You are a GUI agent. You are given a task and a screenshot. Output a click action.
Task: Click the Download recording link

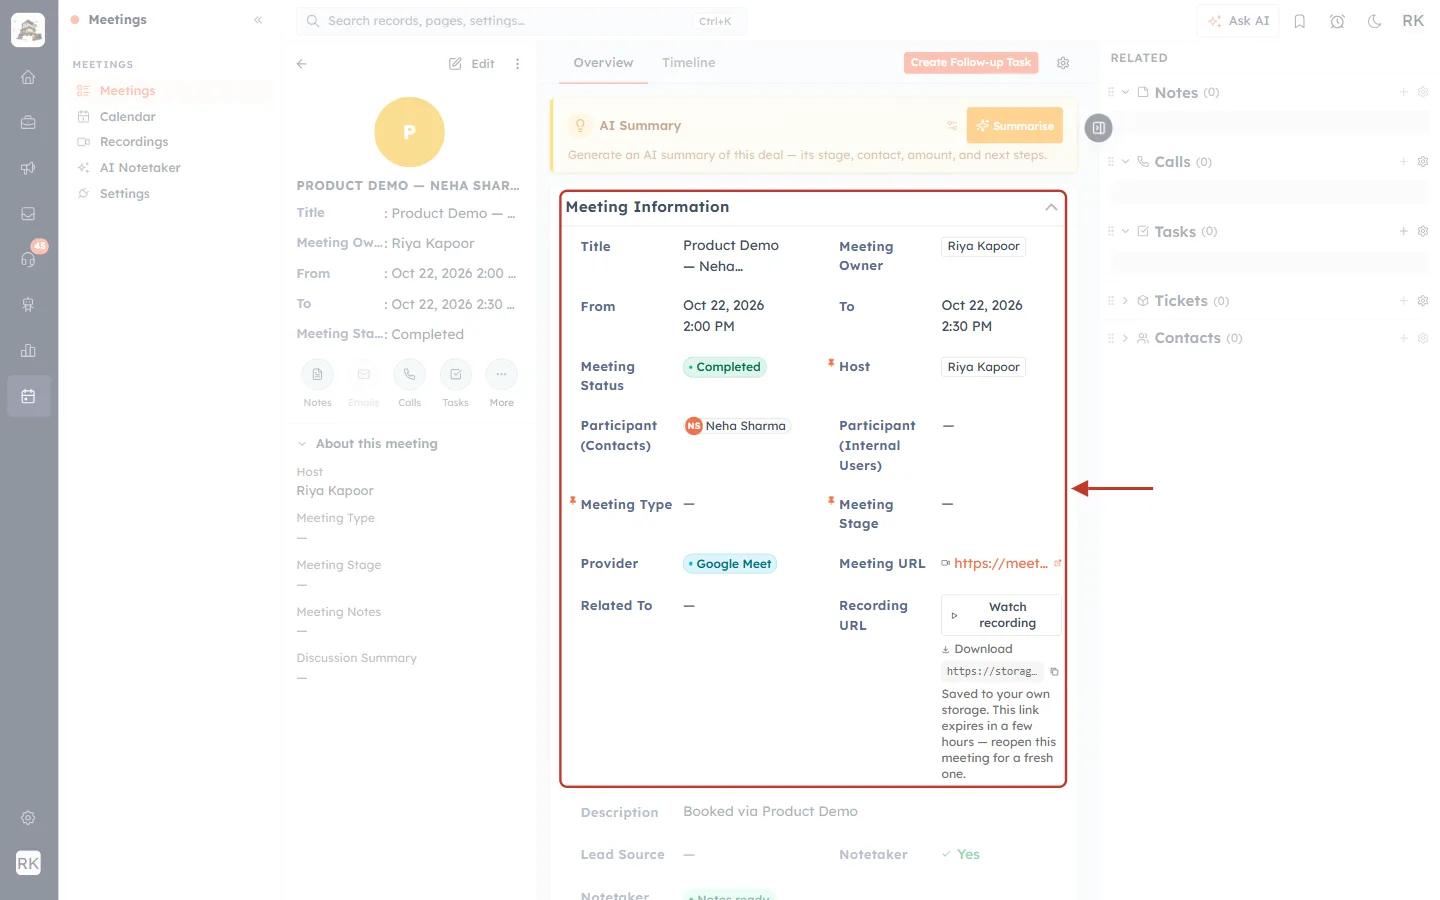(x=977, y=649)
